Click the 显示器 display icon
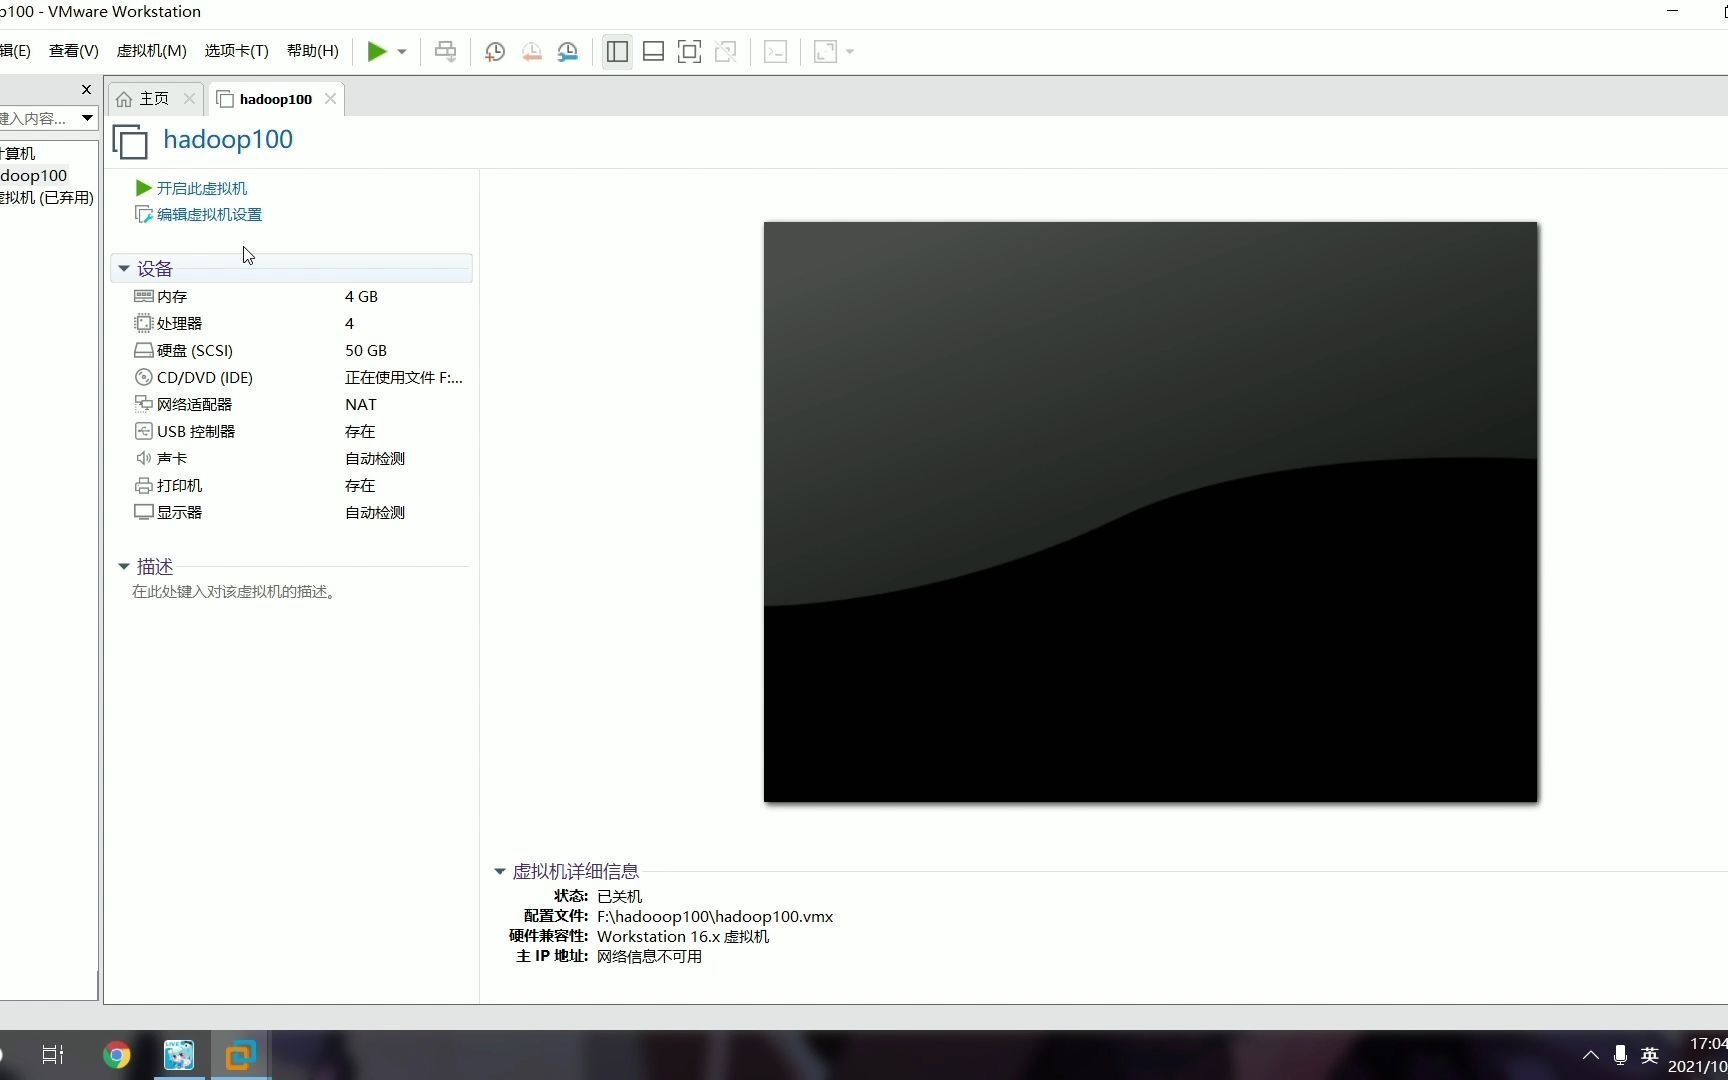The width and height of the screenshot is (1728, 1080). click(x=144, y=512)
